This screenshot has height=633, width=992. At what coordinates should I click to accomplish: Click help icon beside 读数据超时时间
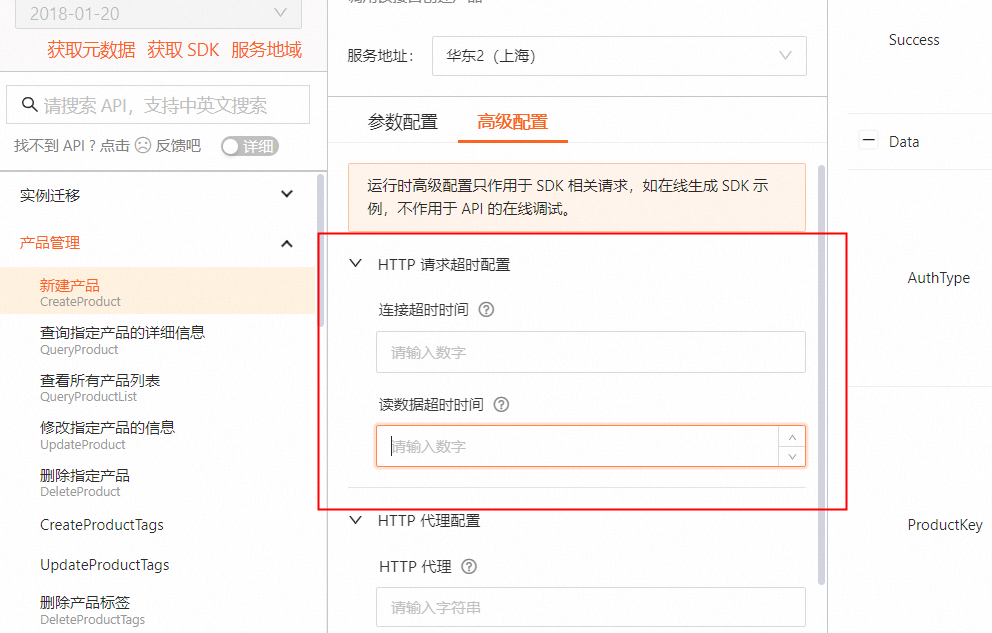coord(502,405)
